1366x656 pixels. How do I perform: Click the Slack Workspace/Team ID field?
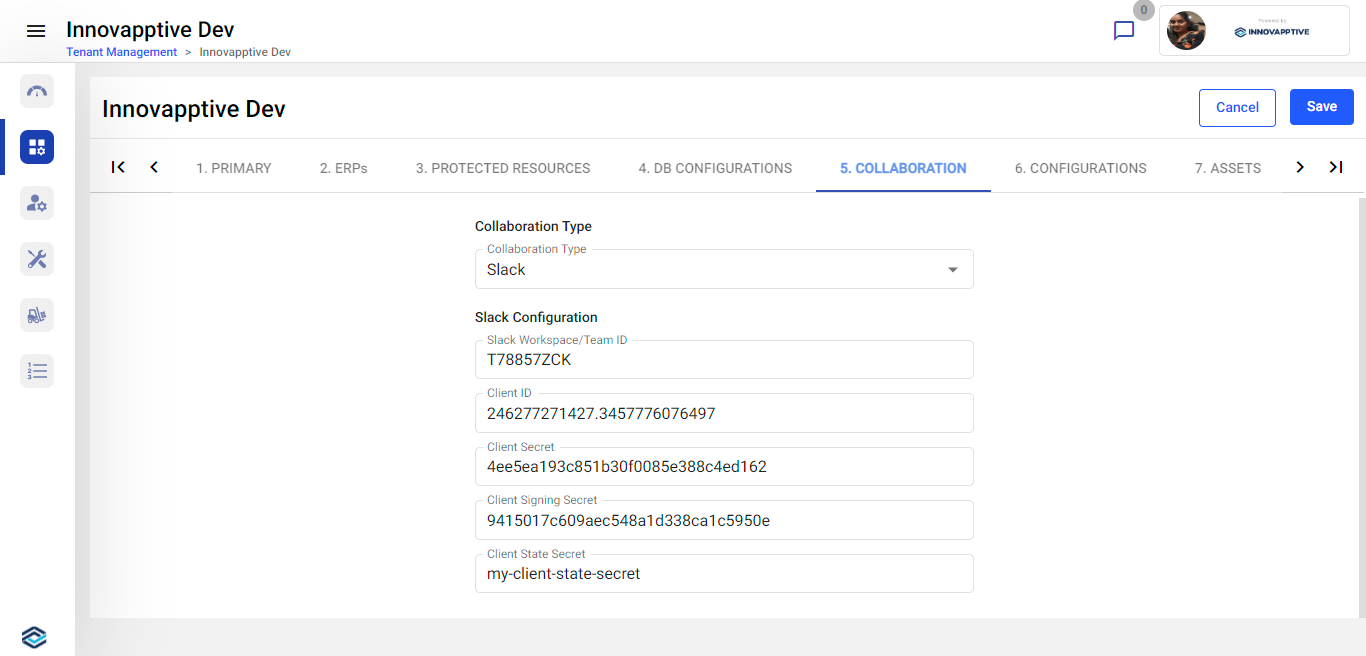[724, 359]
